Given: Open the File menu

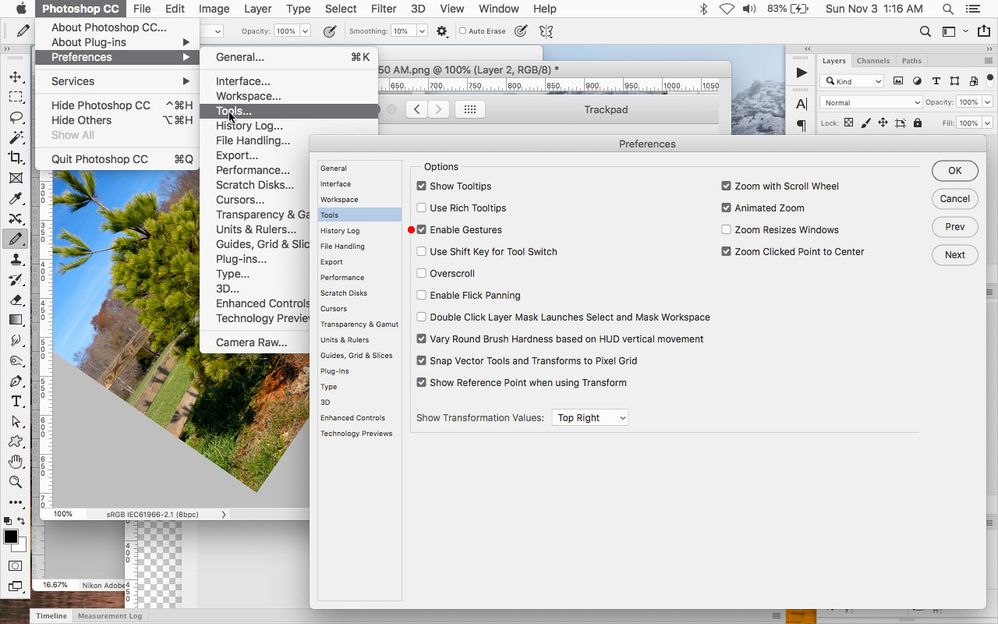Looking at the screenshot, I should pos(141,9).
